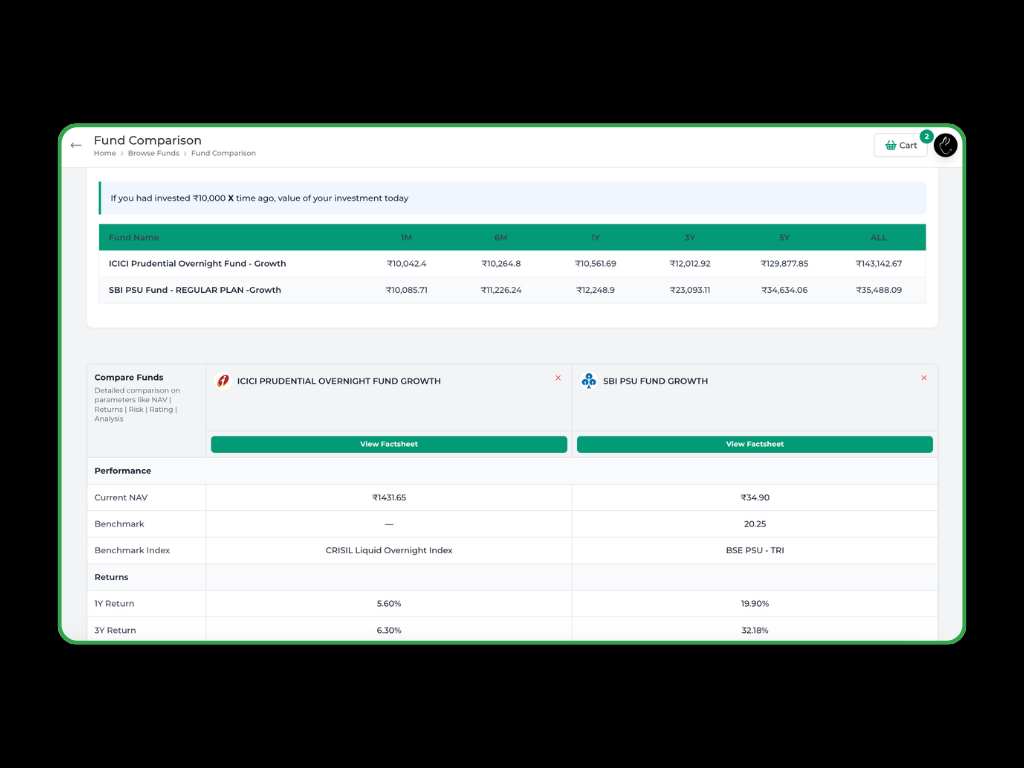Screen dimensions: 1024x768
Task: Click the cart basket icon
Action: (x=890, y=146)
